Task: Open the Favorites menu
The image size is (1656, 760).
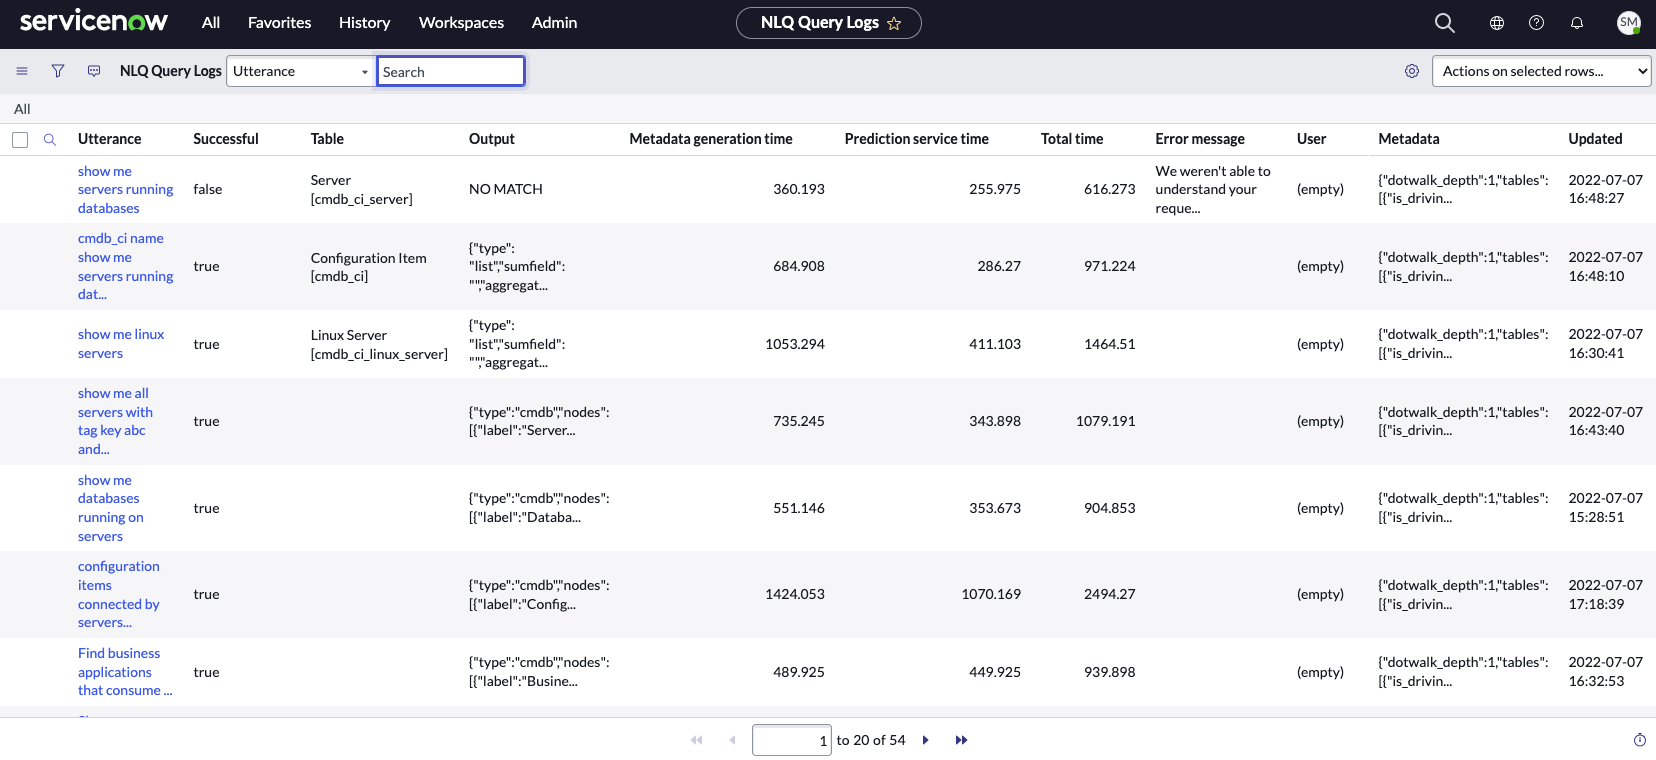Action: coord(279,23)
